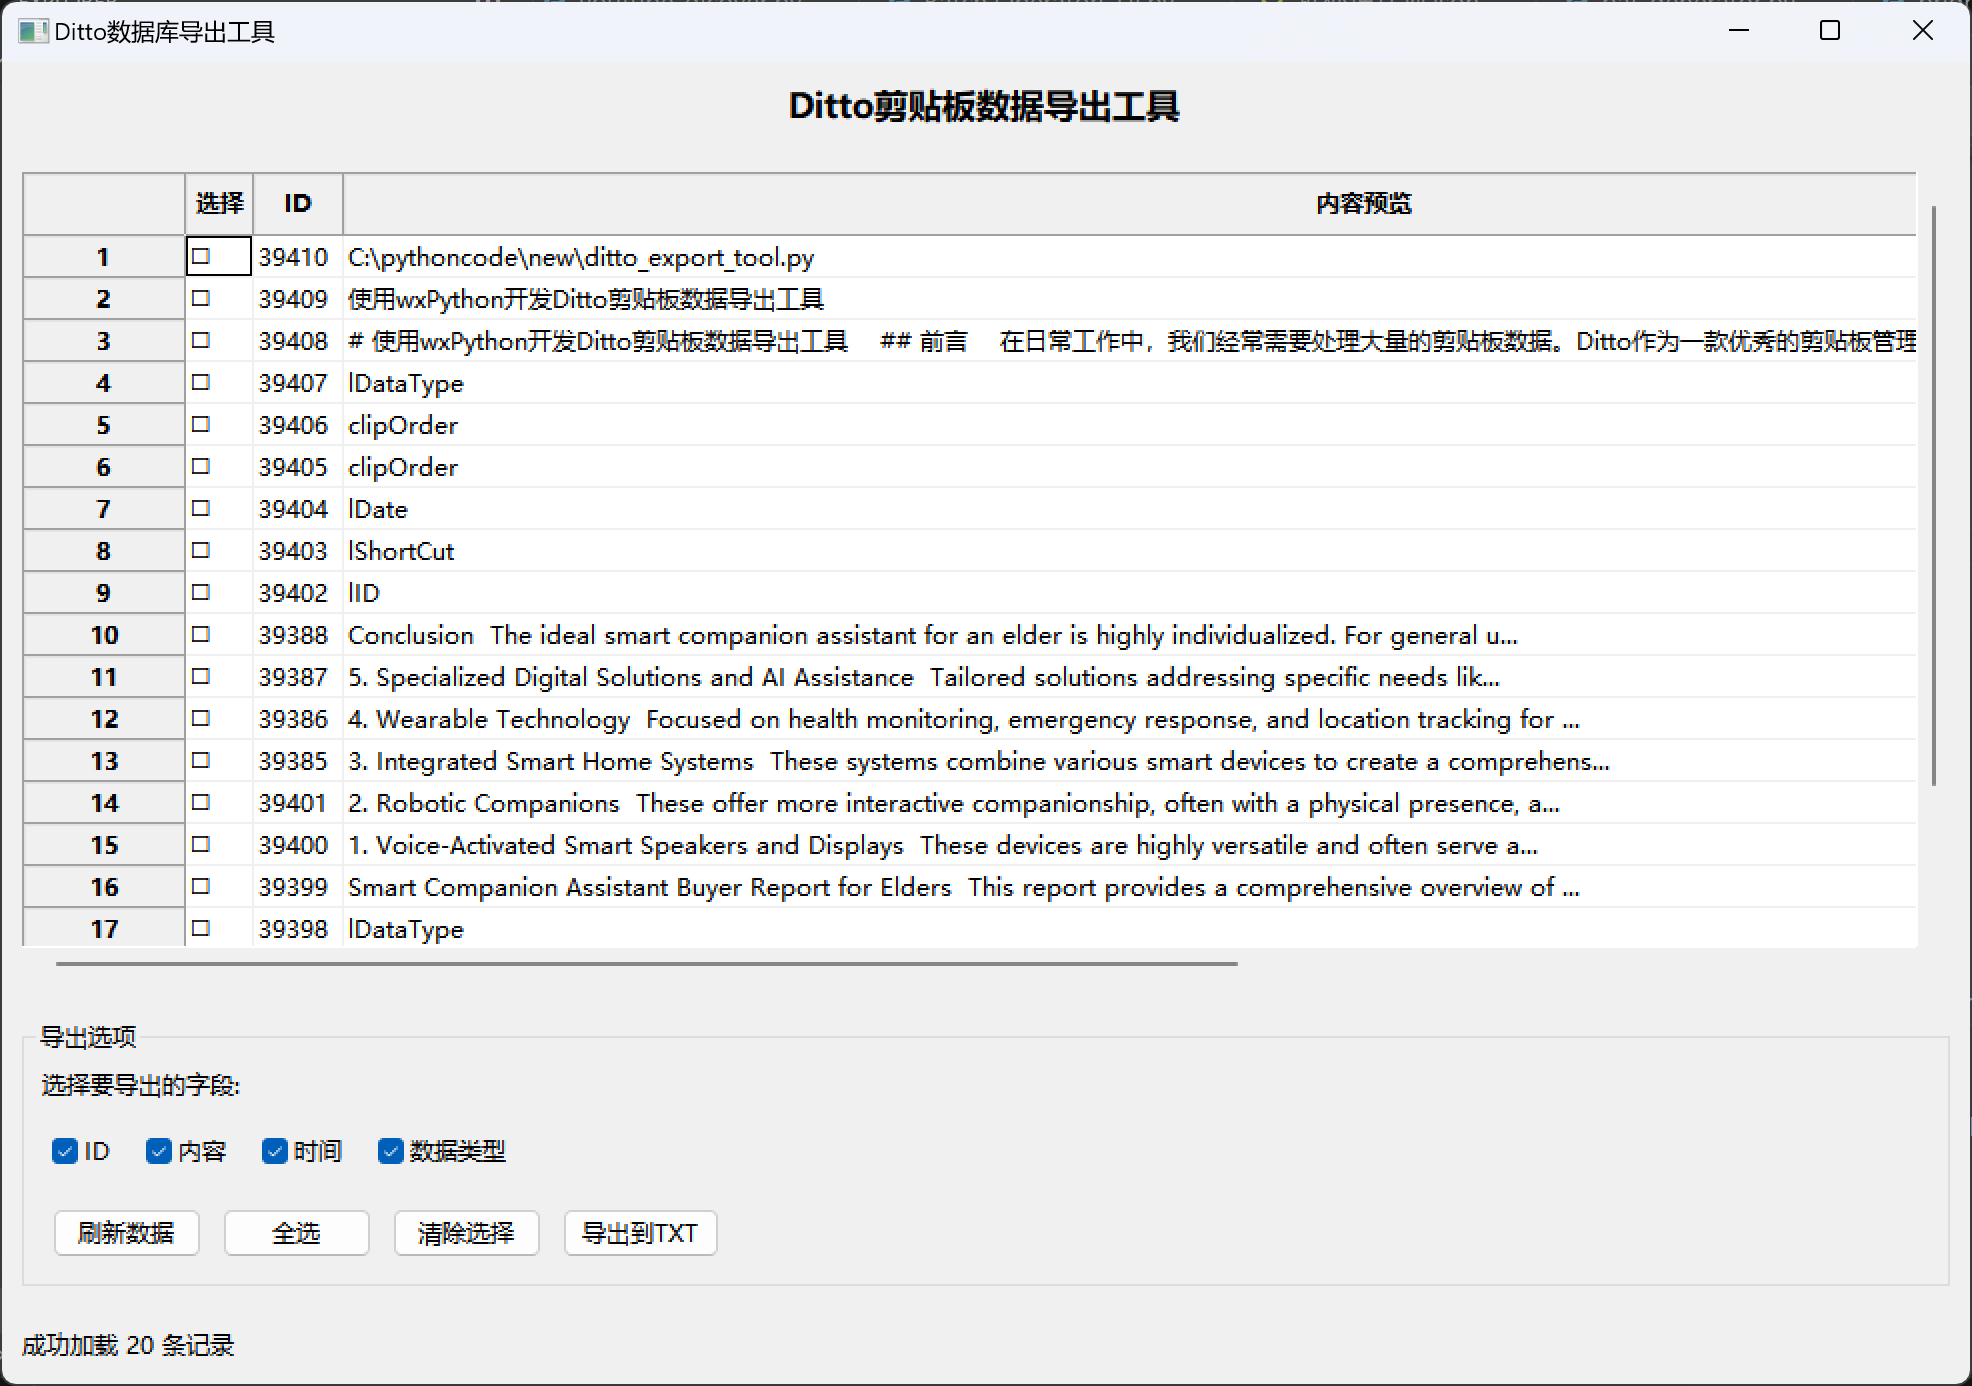Select the row header numbered 12
Image resolution: width=1972 pixels, height=1386 pixels.
pos(104,719)
